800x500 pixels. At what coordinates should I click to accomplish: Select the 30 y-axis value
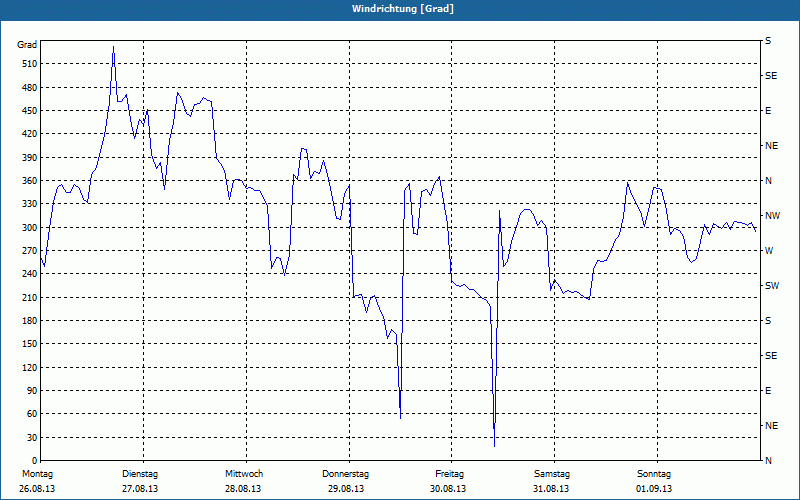click(x=32, y=437)
